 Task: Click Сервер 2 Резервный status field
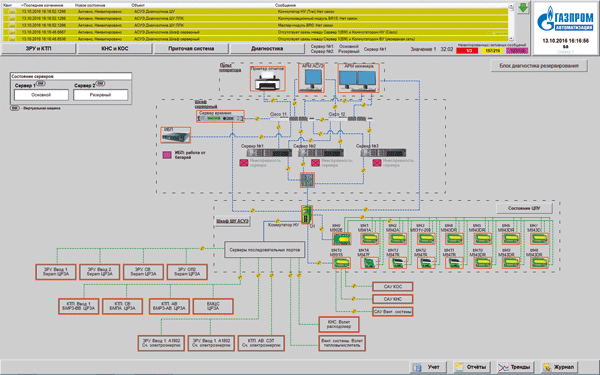click(x=101, y=95)
